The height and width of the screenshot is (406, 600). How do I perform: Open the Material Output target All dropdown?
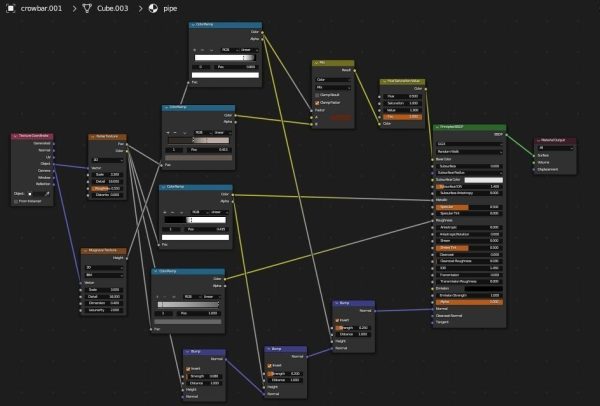[555, 148]
